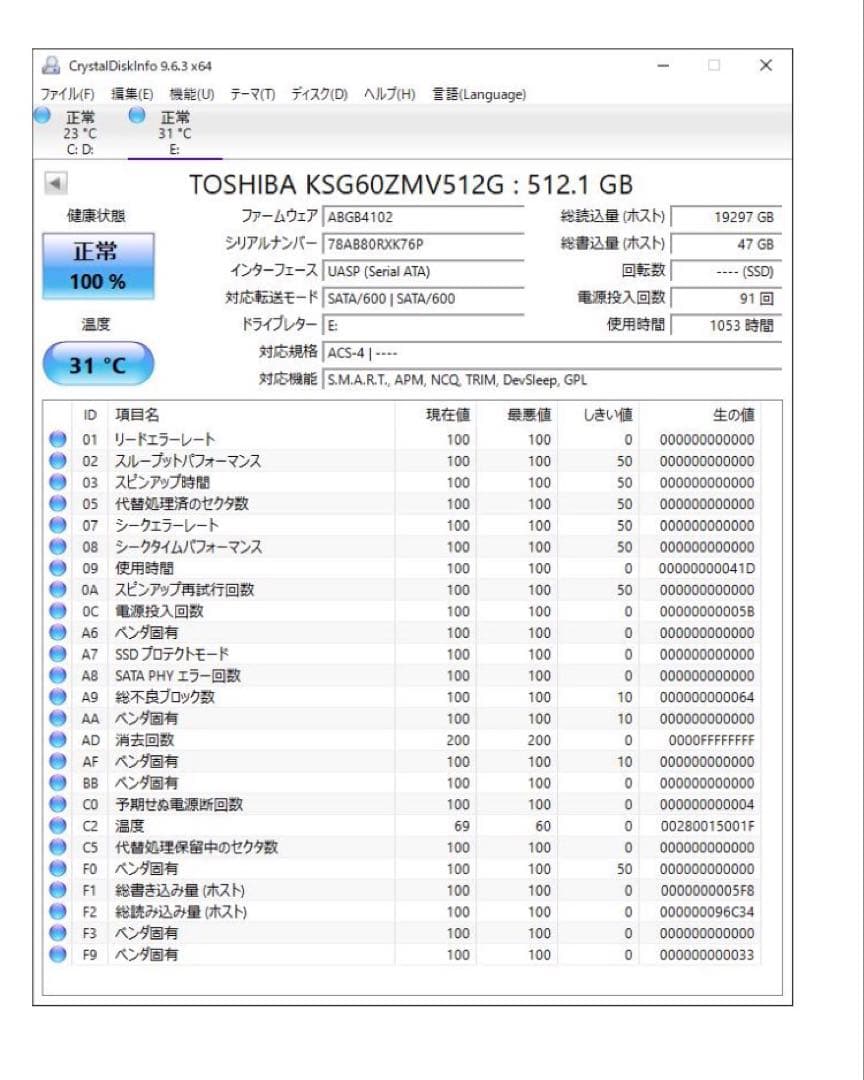
Task: Click the status orb for row 02 スループットパフォーマンス
Action: 58,461
